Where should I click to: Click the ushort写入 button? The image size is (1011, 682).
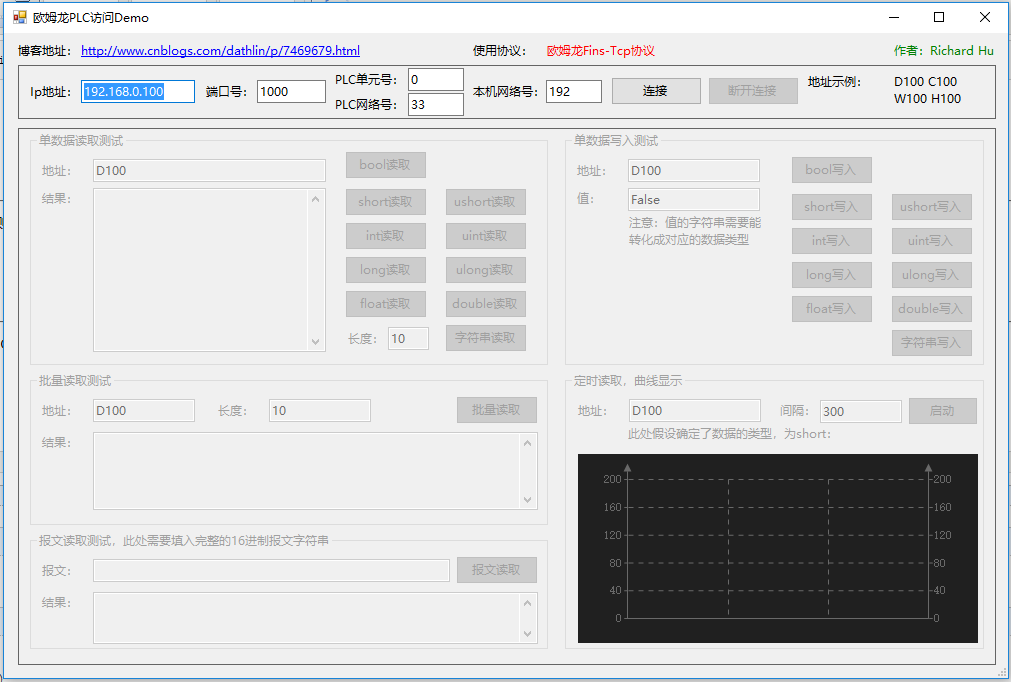[x=932, y=207]
